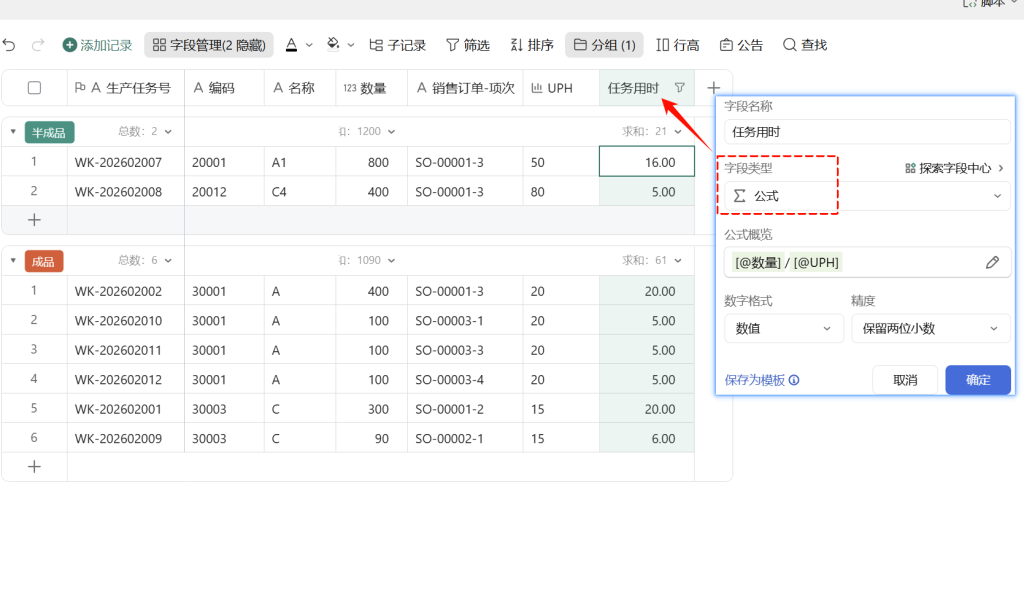Open the 数字格式 数值 dropdown

point(784,328)
